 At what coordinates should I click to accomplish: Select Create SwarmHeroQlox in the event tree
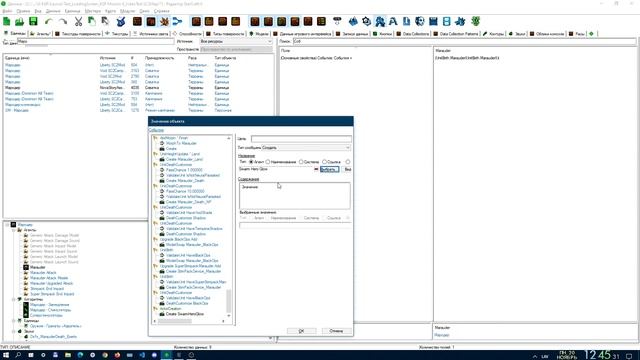click(x=184, y=314)
